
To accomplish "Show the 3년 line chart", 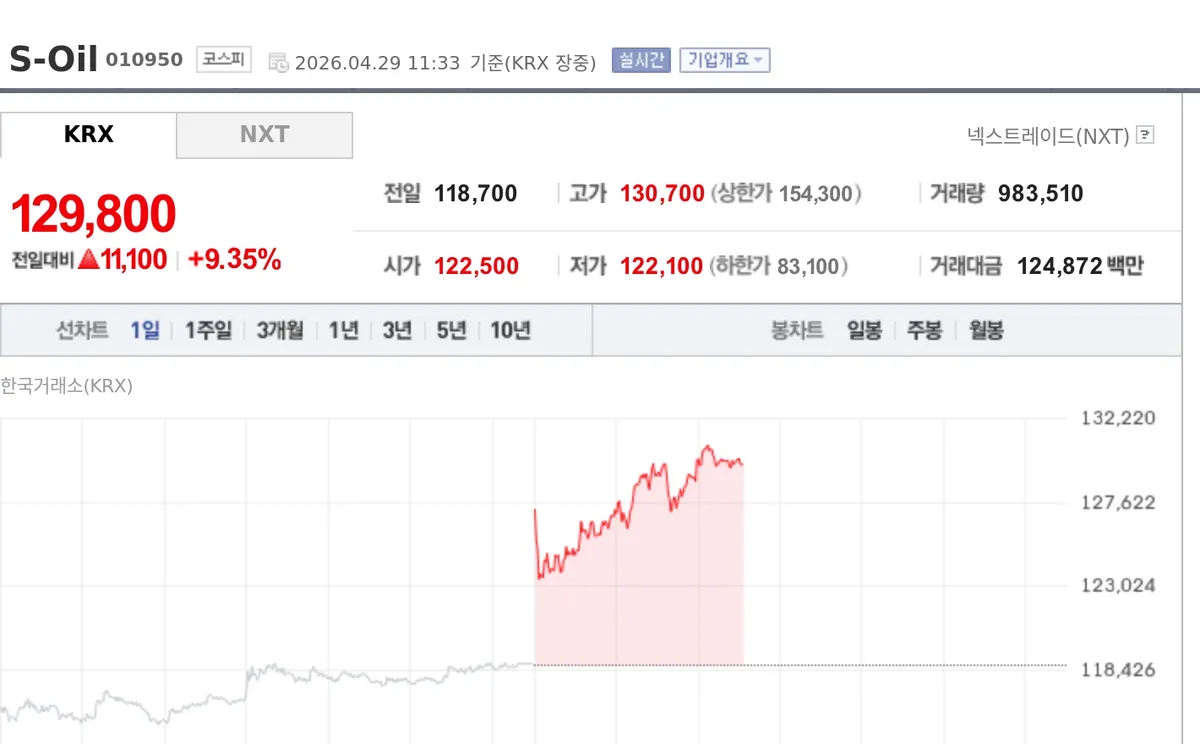I will [397, 331].
